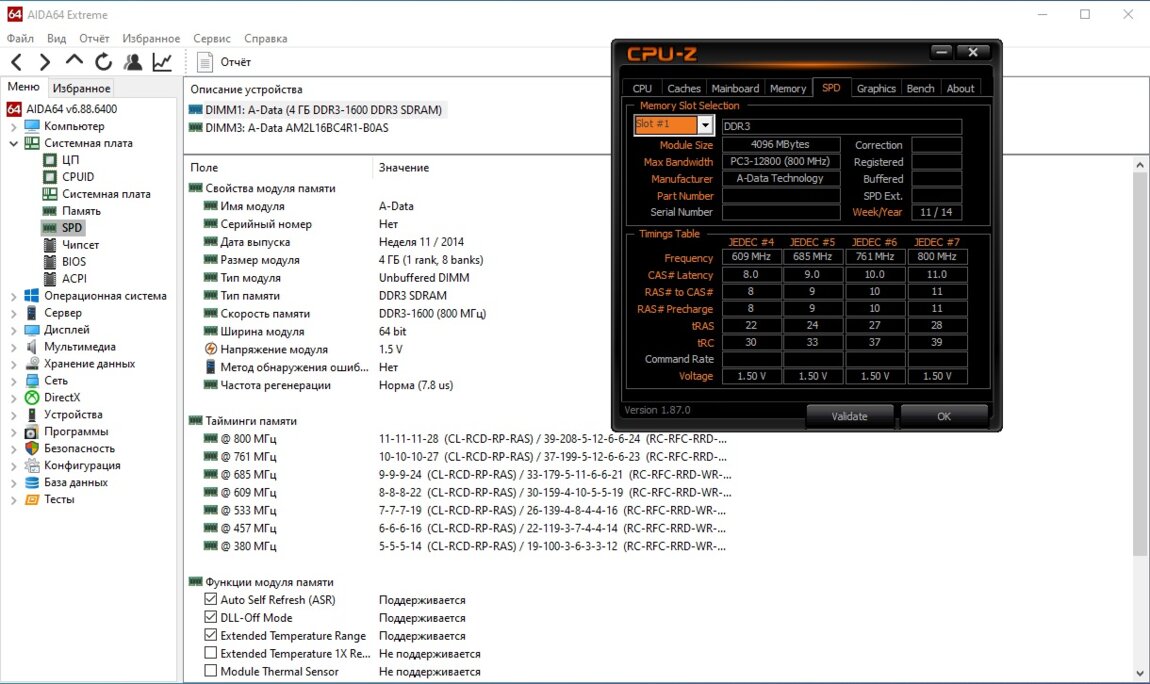Click the graph chart toolbar icon
The image size is (1150, 684).
pyautogui.click(x=162, y=62)
